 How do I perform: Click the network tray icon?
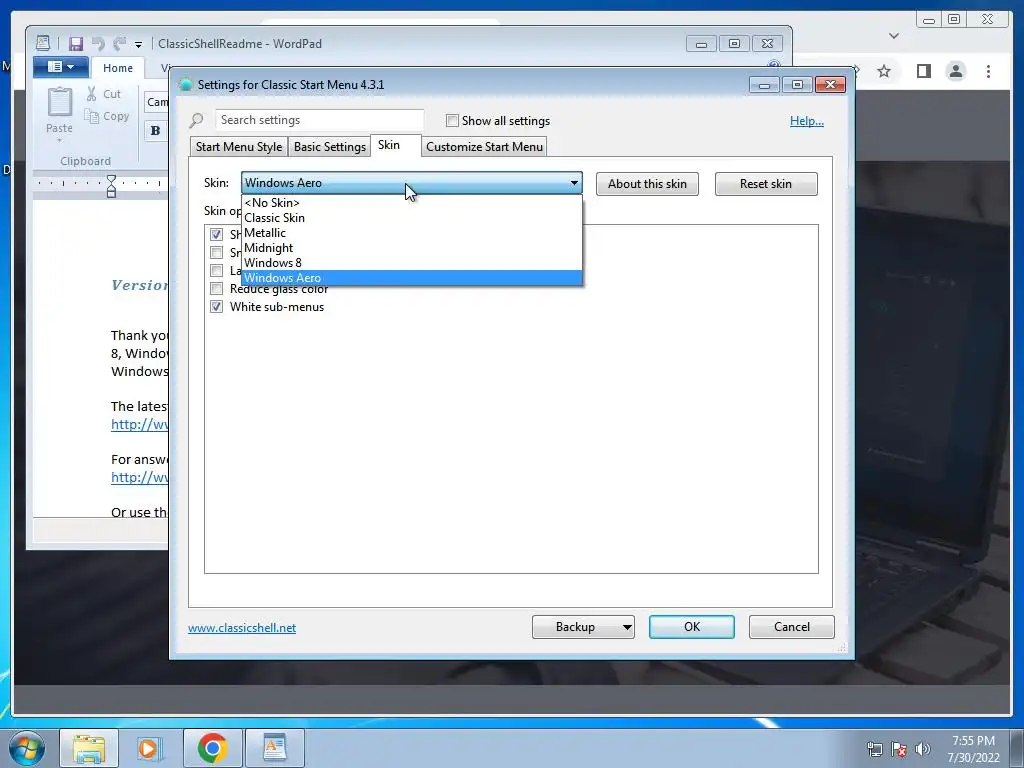tap(874, 749)
